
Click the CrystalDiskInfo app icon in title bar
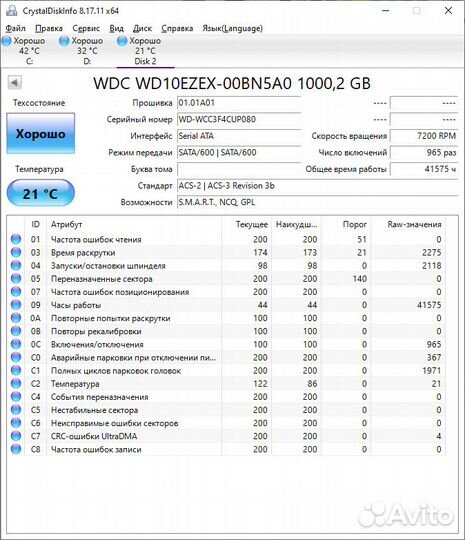[x=11, y=11]
